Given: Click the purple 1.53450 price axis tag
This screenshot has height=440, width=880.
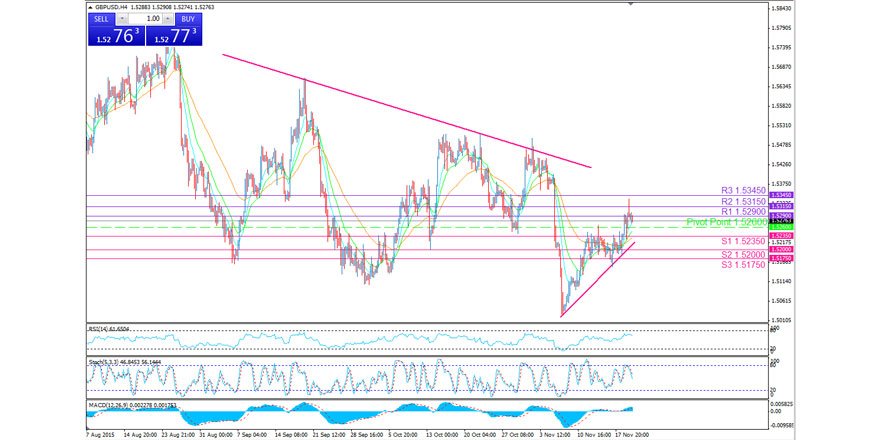Looking at the screenshot, I should (780, 195).
